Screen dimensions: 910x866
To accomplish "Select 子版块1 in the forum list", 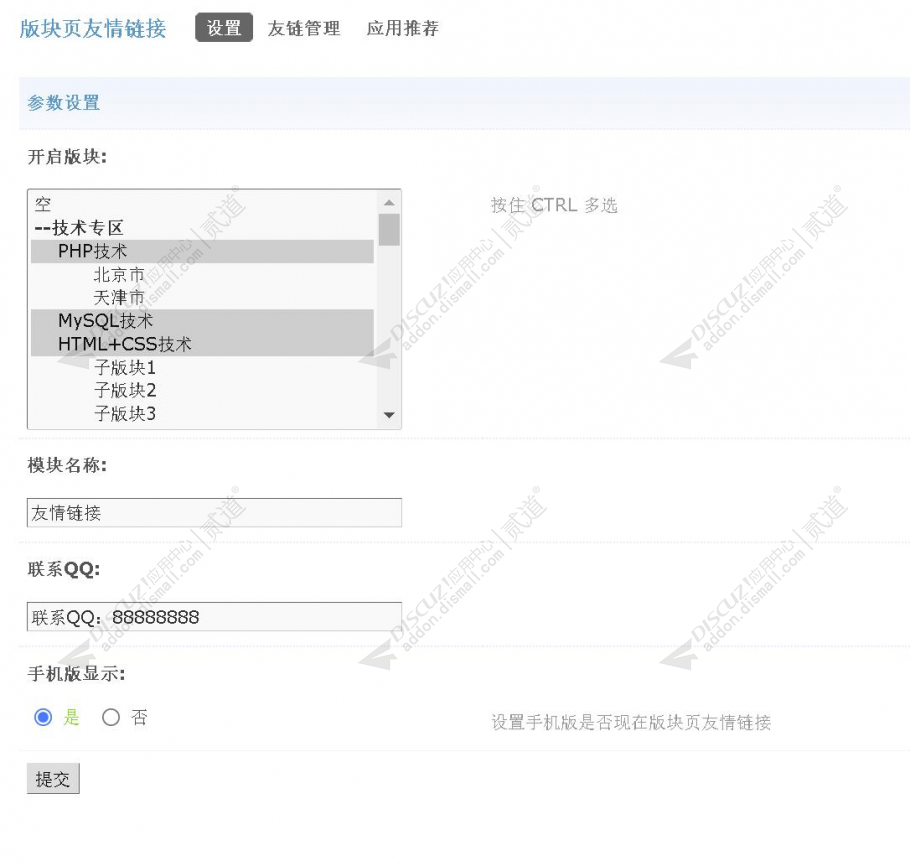I will click(202, 367).
